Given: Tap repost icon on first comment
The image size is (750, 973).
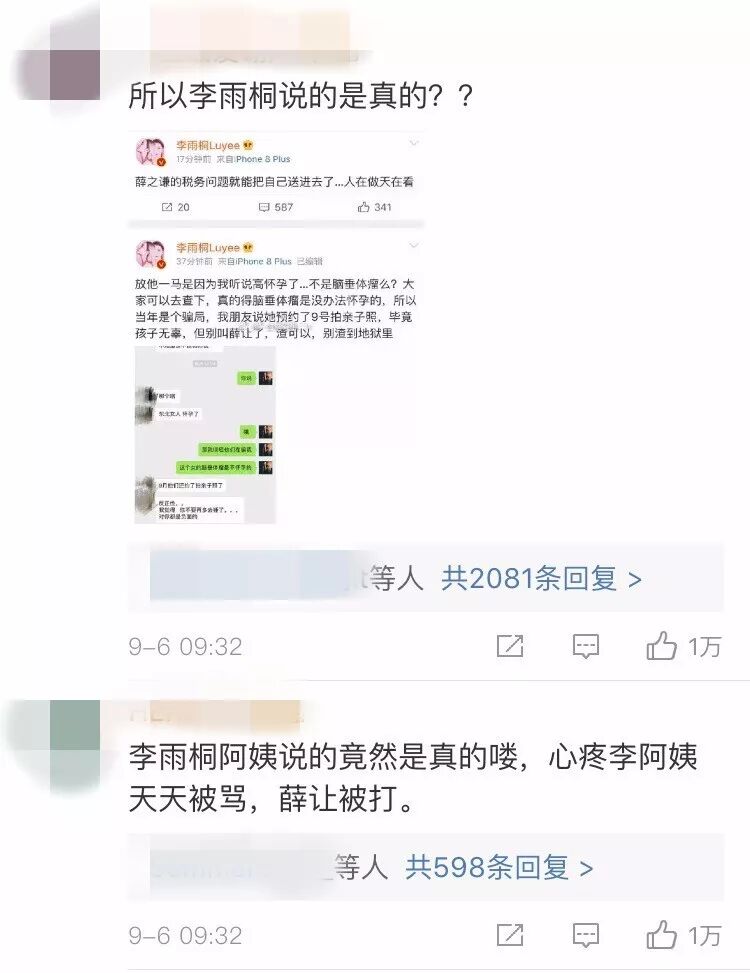Looking at the screenshot, I should (x=510, y=646).
